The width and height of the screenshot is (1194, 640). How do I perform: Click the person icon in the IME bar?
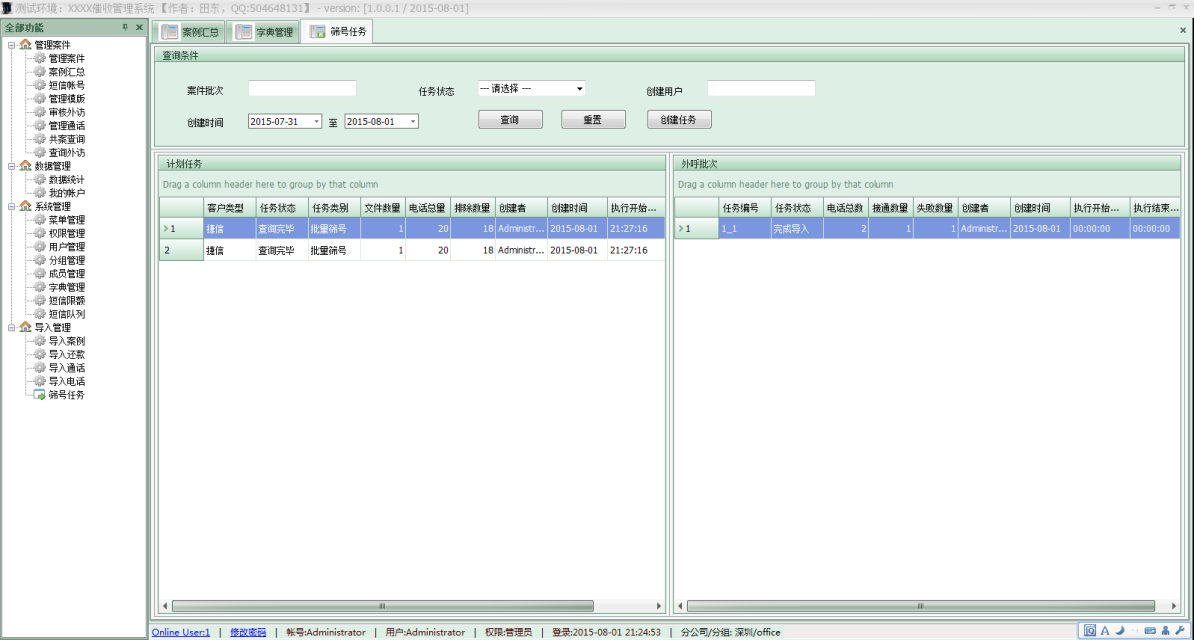pyautogui.click(x=1166, y=631)
